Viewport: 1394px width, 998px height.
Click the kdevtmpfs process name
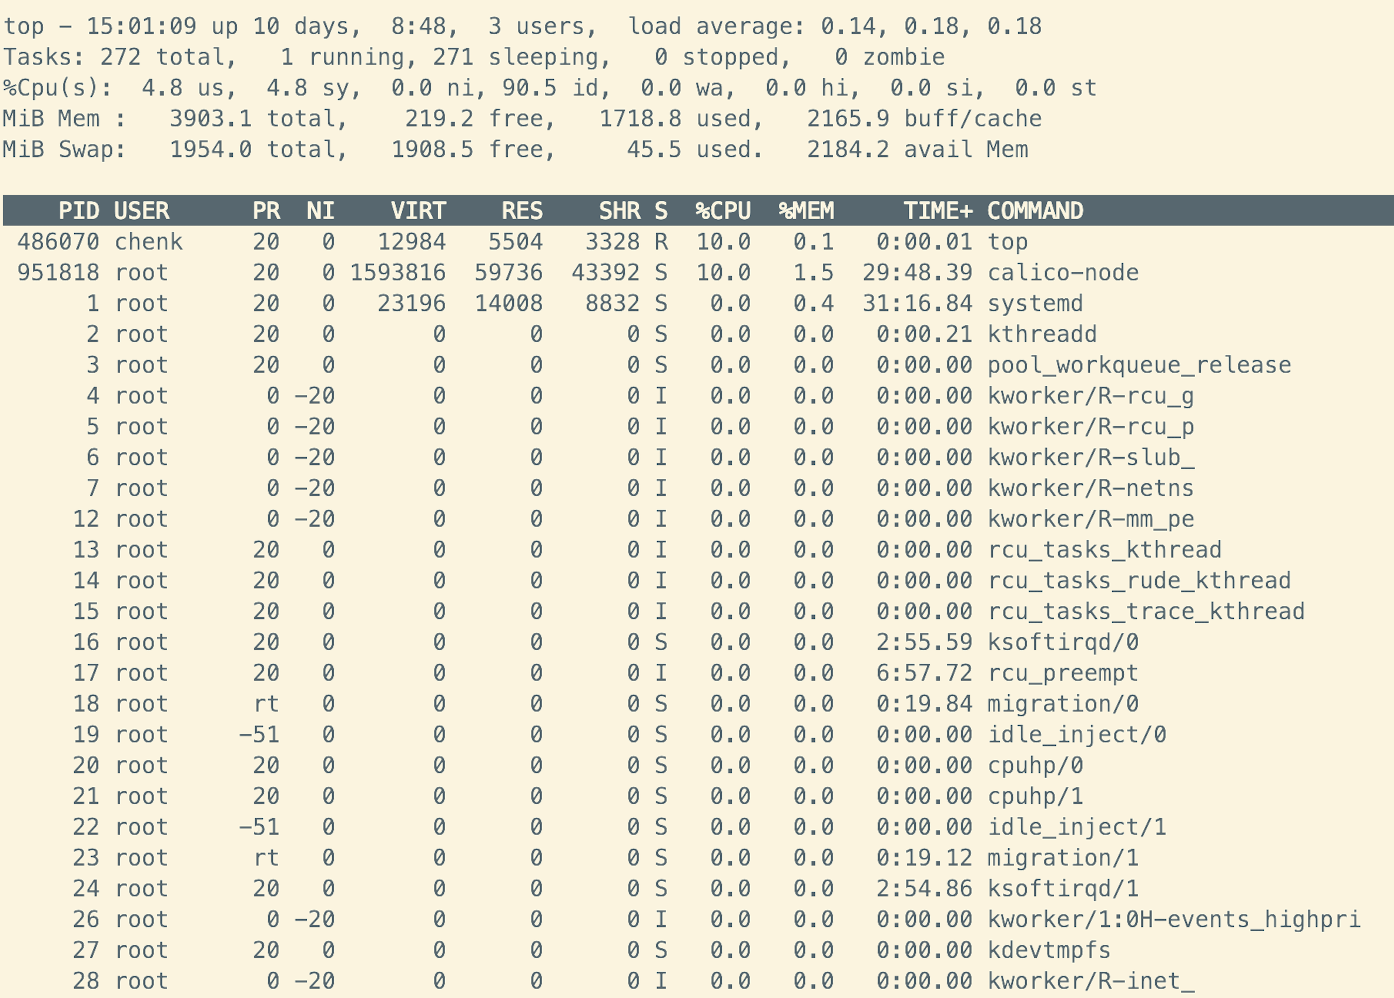click(x=1049, y=951)
